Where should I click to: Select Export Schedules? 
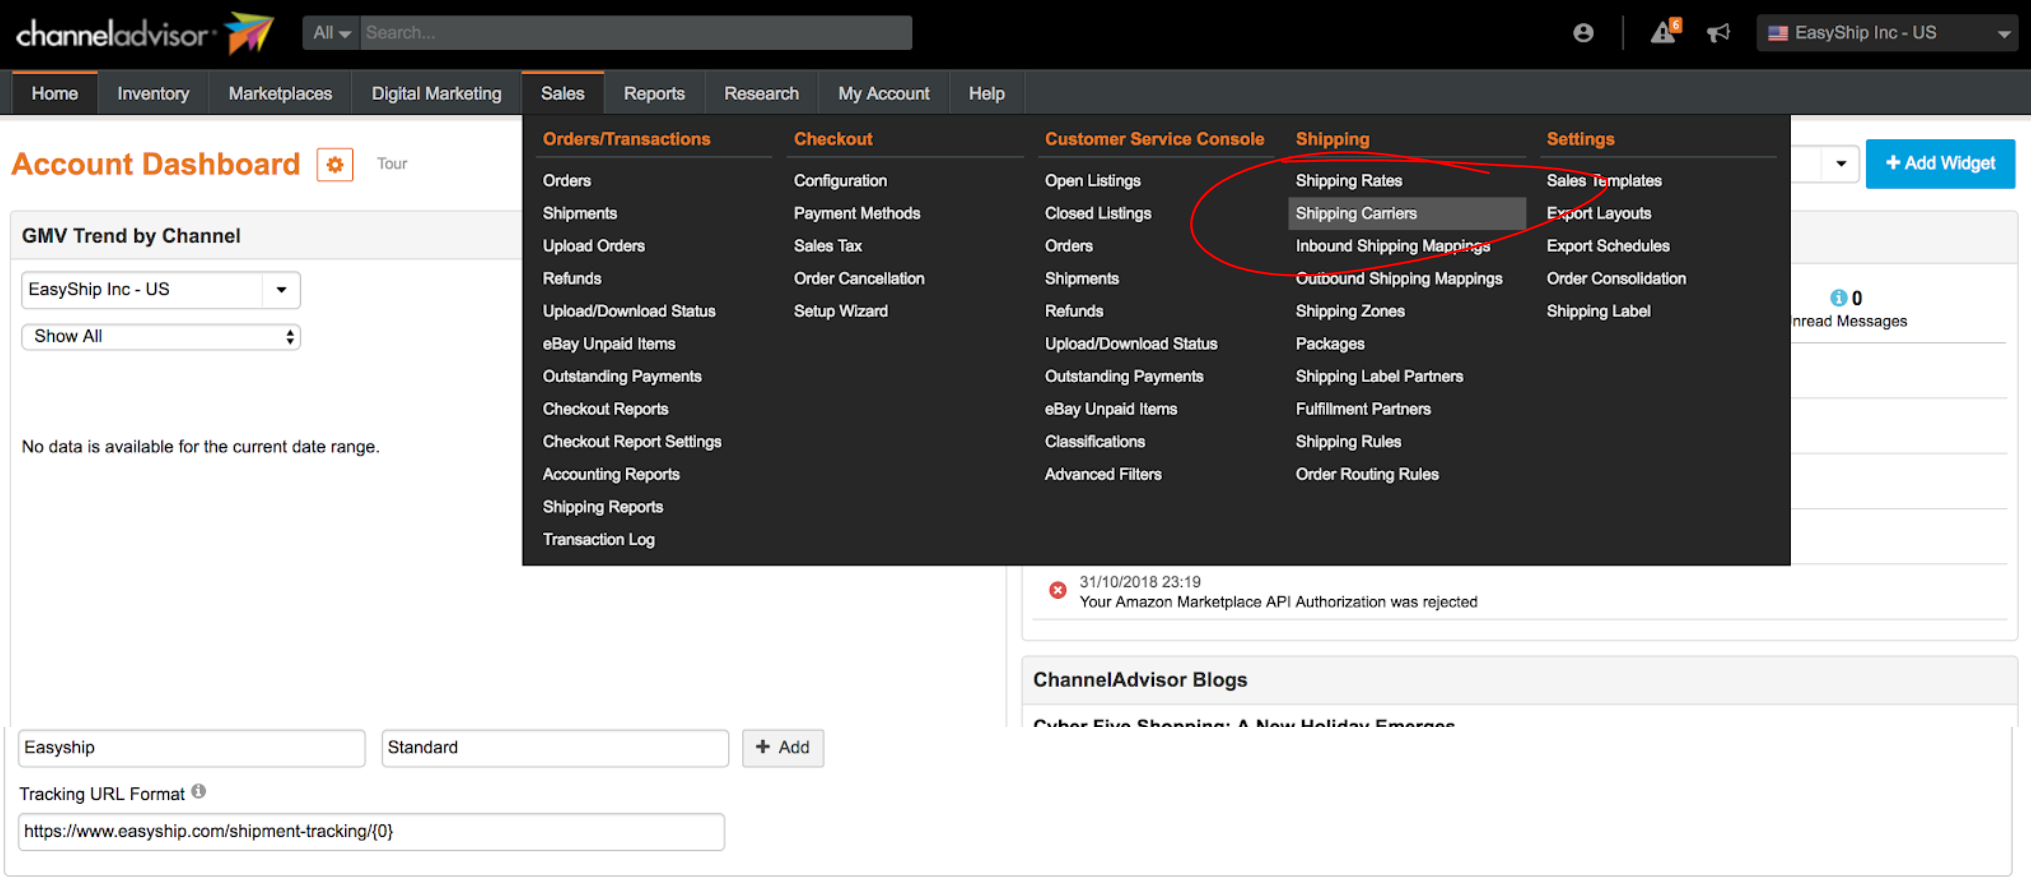point(1608,246)
